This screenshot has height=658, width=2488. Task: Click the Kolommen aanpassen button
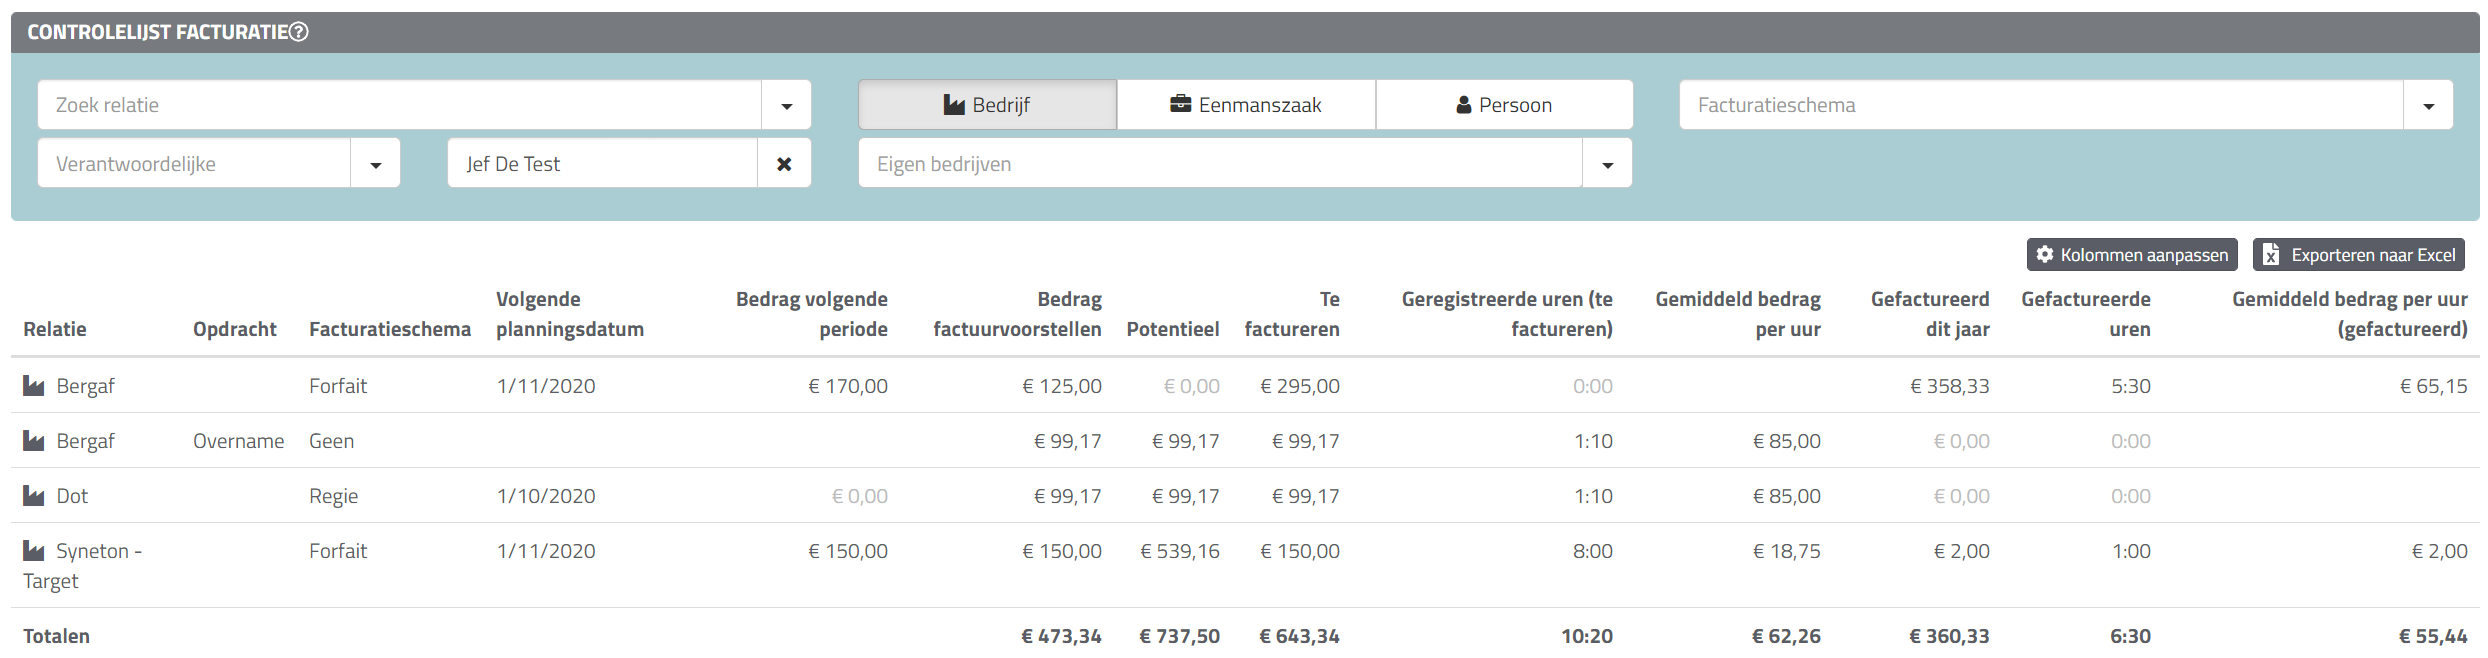(2132, 255)
